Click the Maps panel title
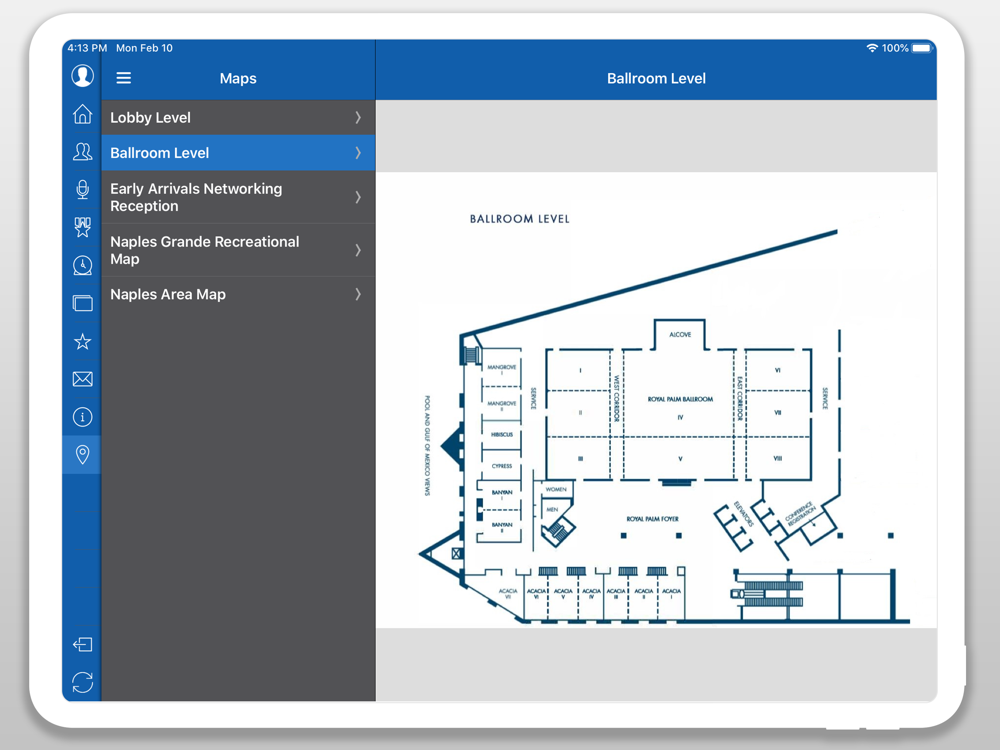This screenshot has height=750, width=1000. coord(238,78)
